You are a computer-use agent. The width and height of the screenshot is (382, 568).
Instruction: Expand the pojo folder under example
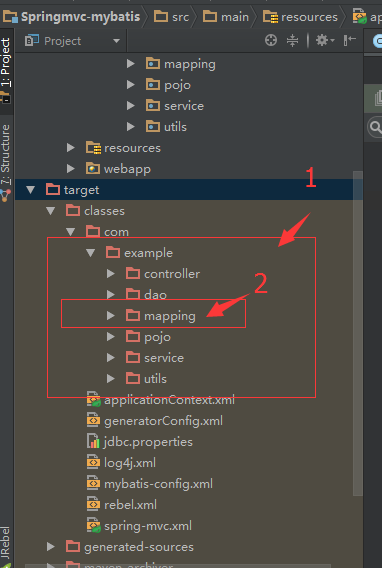click(111, 337)
